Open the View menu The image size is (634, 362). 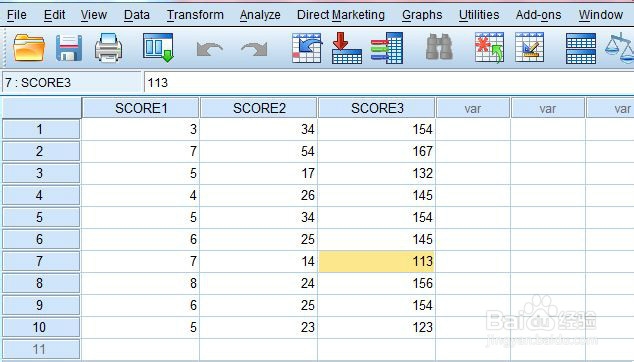pos(94,15)
